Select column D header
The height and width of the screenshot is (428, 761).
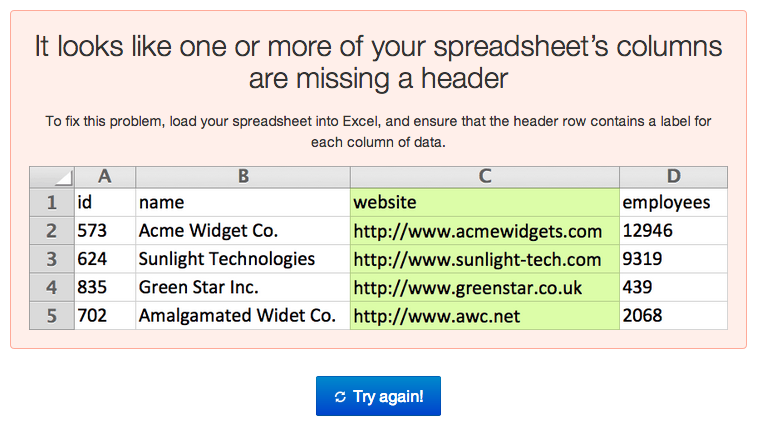coord(674,177)
